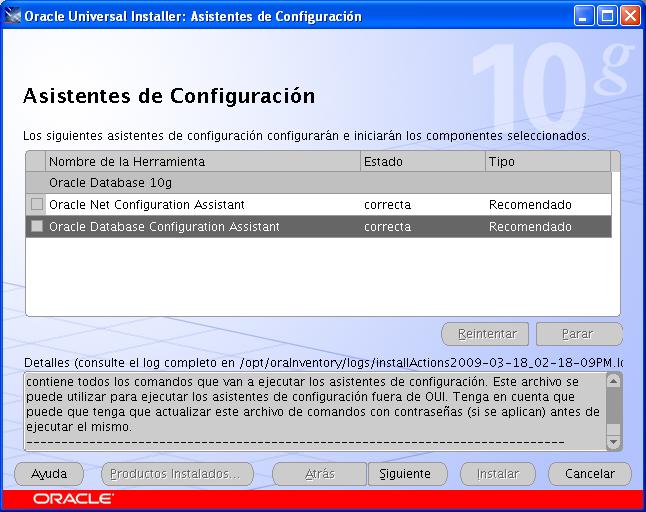646x512 pixels.
Task: Sort by Nombre de la Herramienta column header
Action: click(x=203, y=161)
